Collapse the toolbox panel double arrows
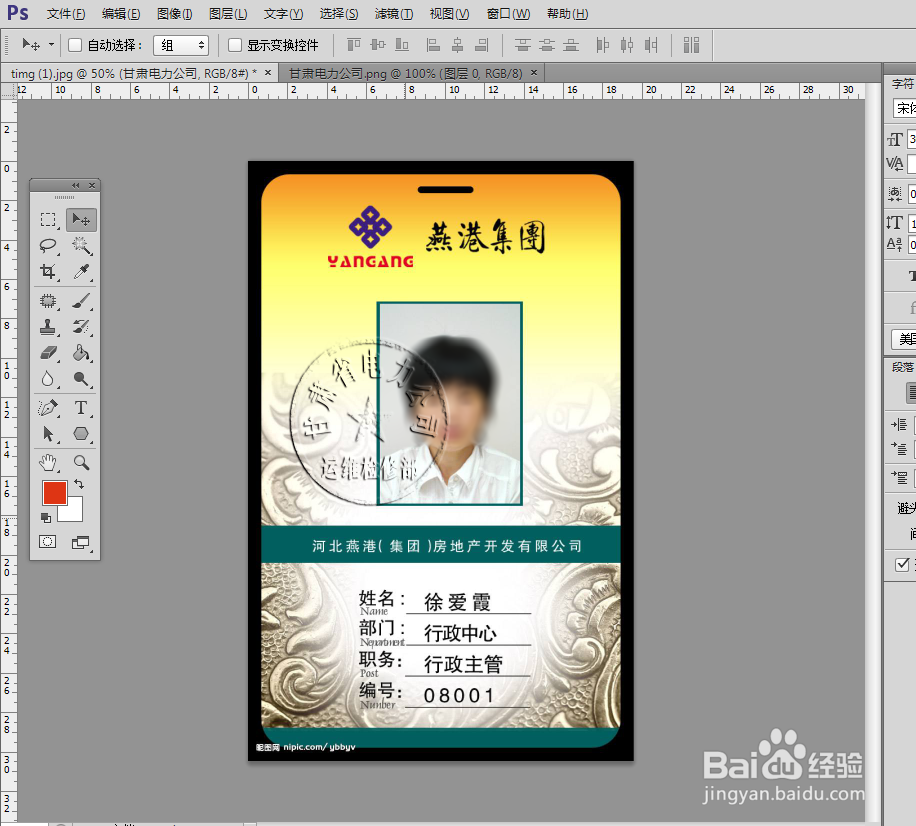The width and height of the screenshot is (916, 826). click(75, 185)
